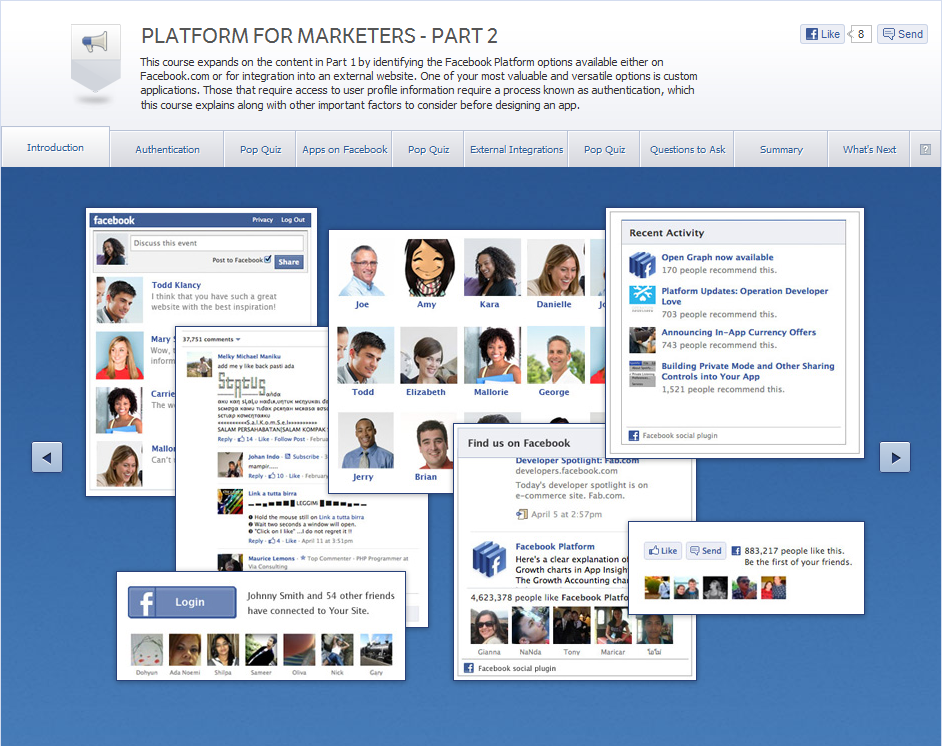Click Gary's friend avatar
This screenshot has width=942, height=746.
point(376,650)
